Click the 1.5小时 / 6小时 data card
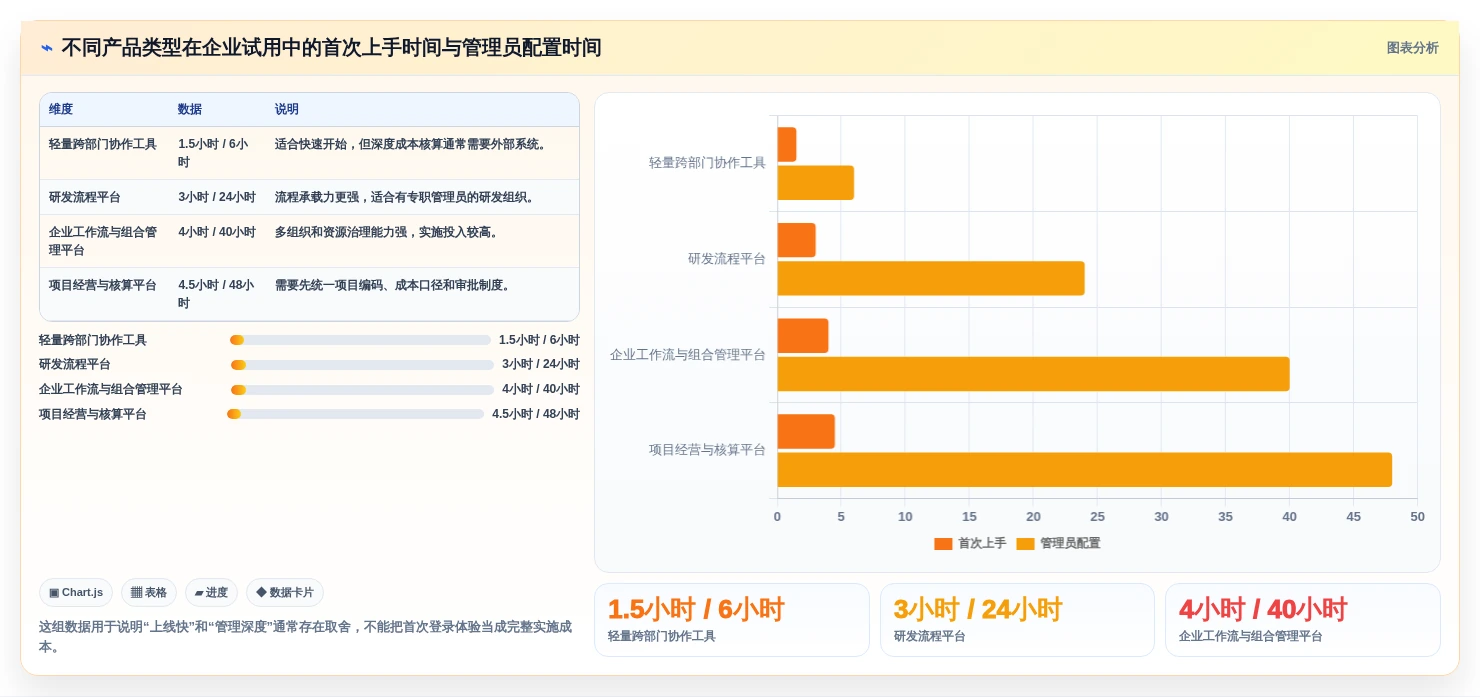 click(x=732, y=620)
